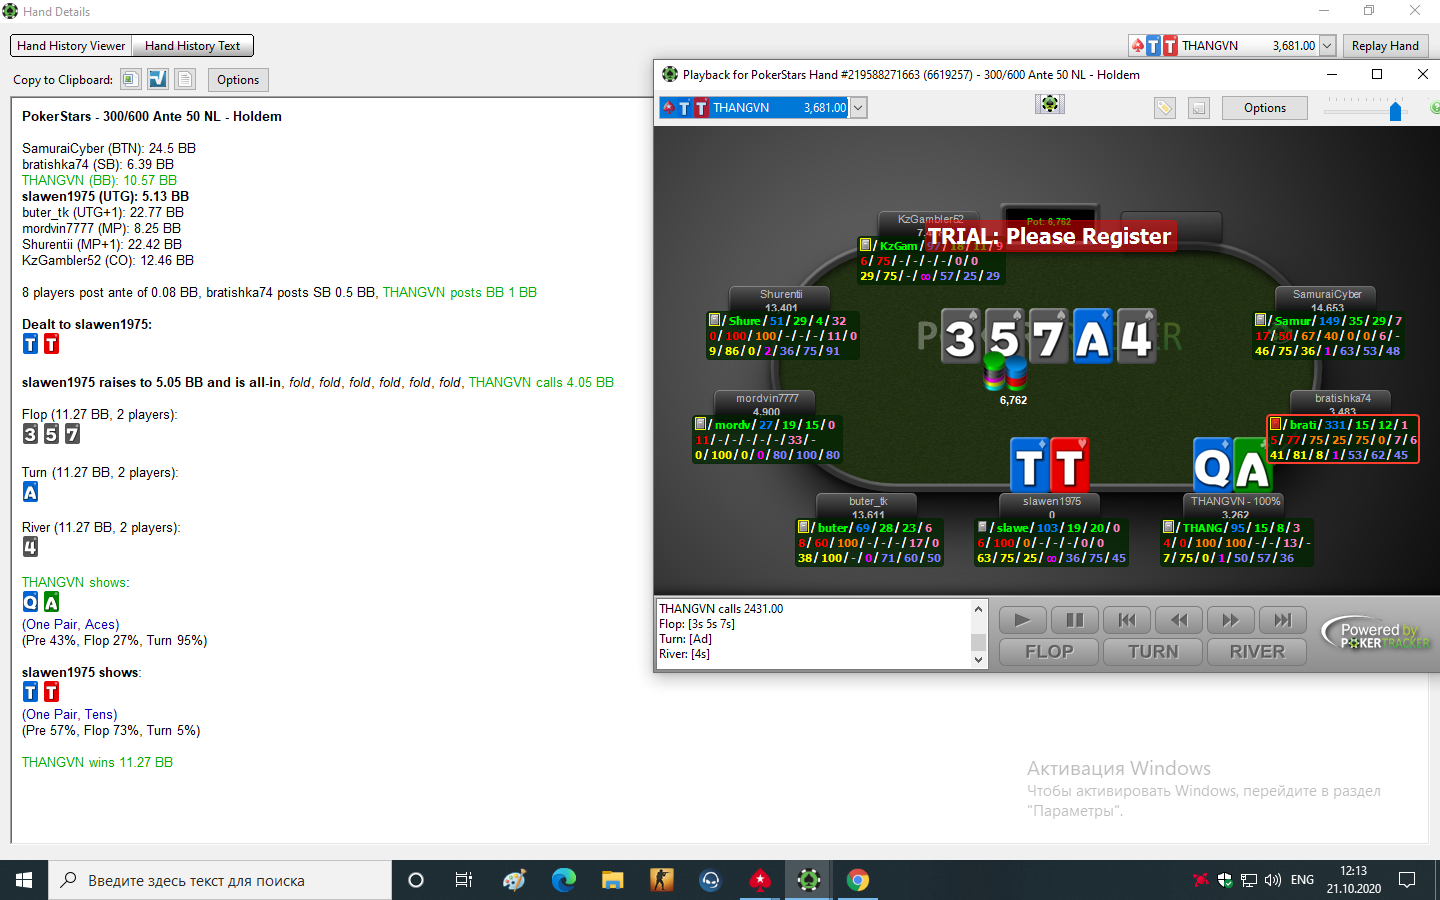1440x900 pixels.
Task: Jump to the TURN street
Action: click(x=1153, y=652)
